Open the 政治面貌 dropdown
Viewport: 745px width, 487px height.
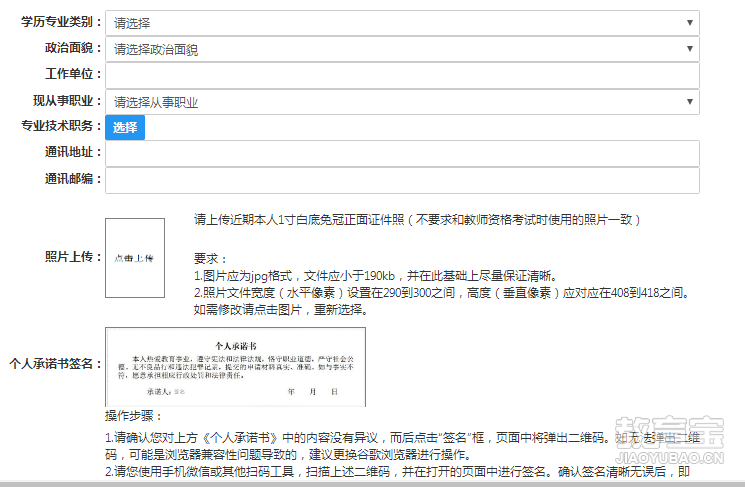coord(402,49)
